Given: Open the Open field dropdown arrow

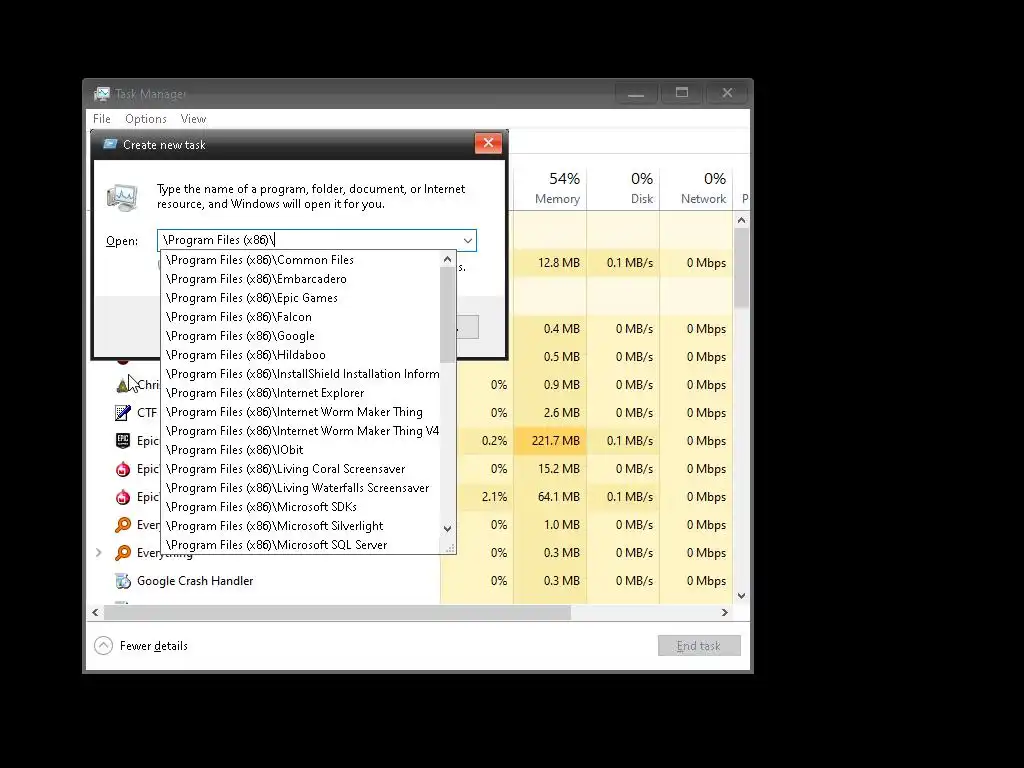Looking at the screenshot, I should (x=468, y=240).
